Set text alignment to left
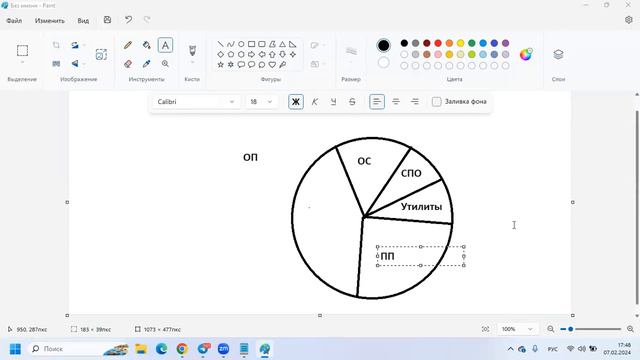Image resolution: width=640 pixels, height=360 pixels. click(377, 102)
